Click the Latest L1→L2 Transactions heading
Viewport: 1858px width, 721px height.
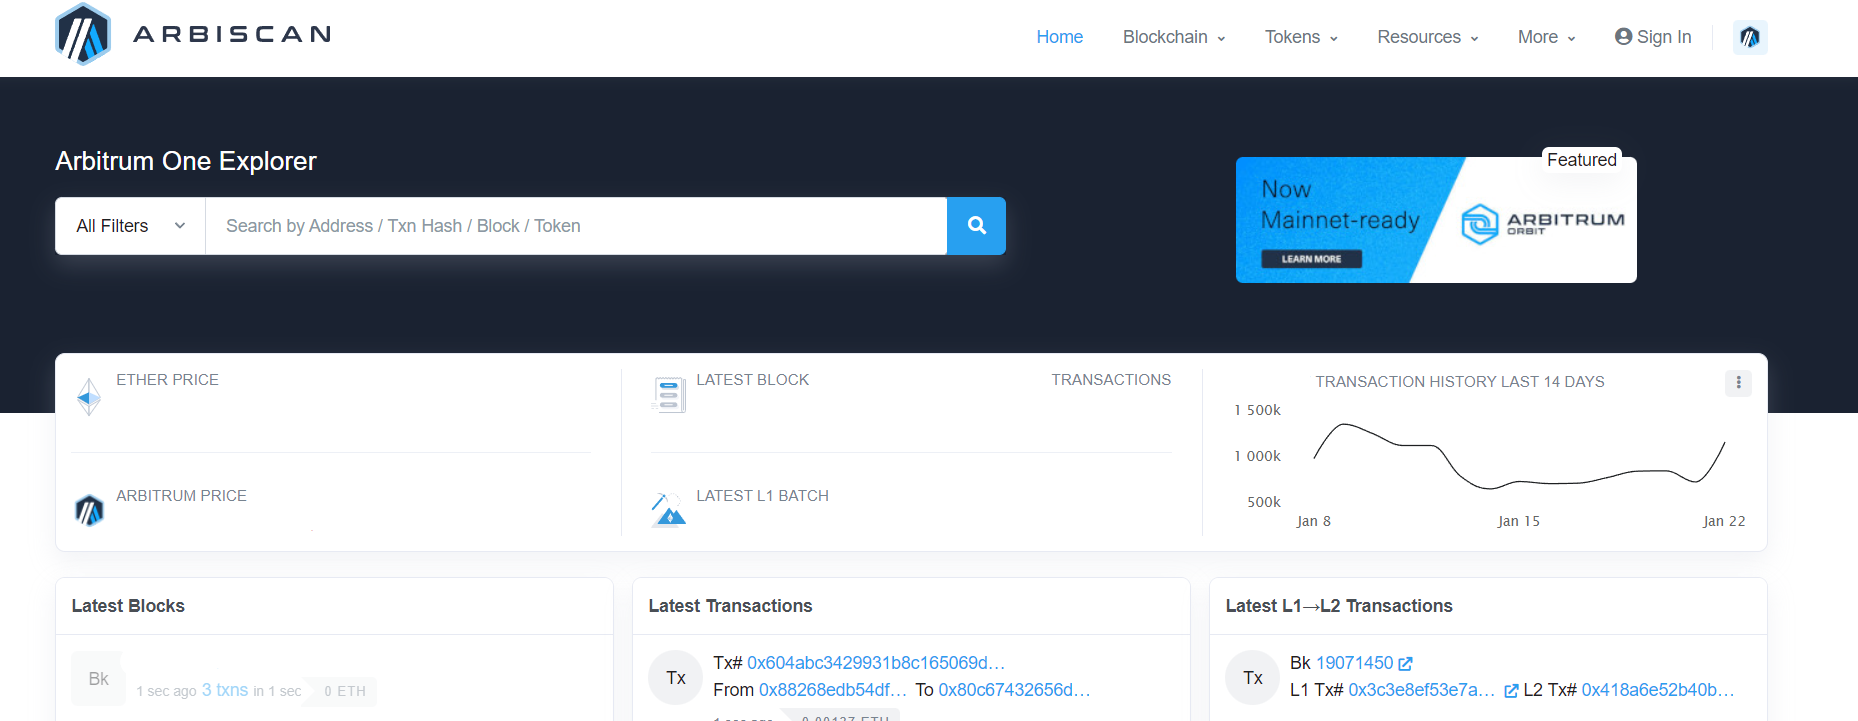tap(1339, 606)
